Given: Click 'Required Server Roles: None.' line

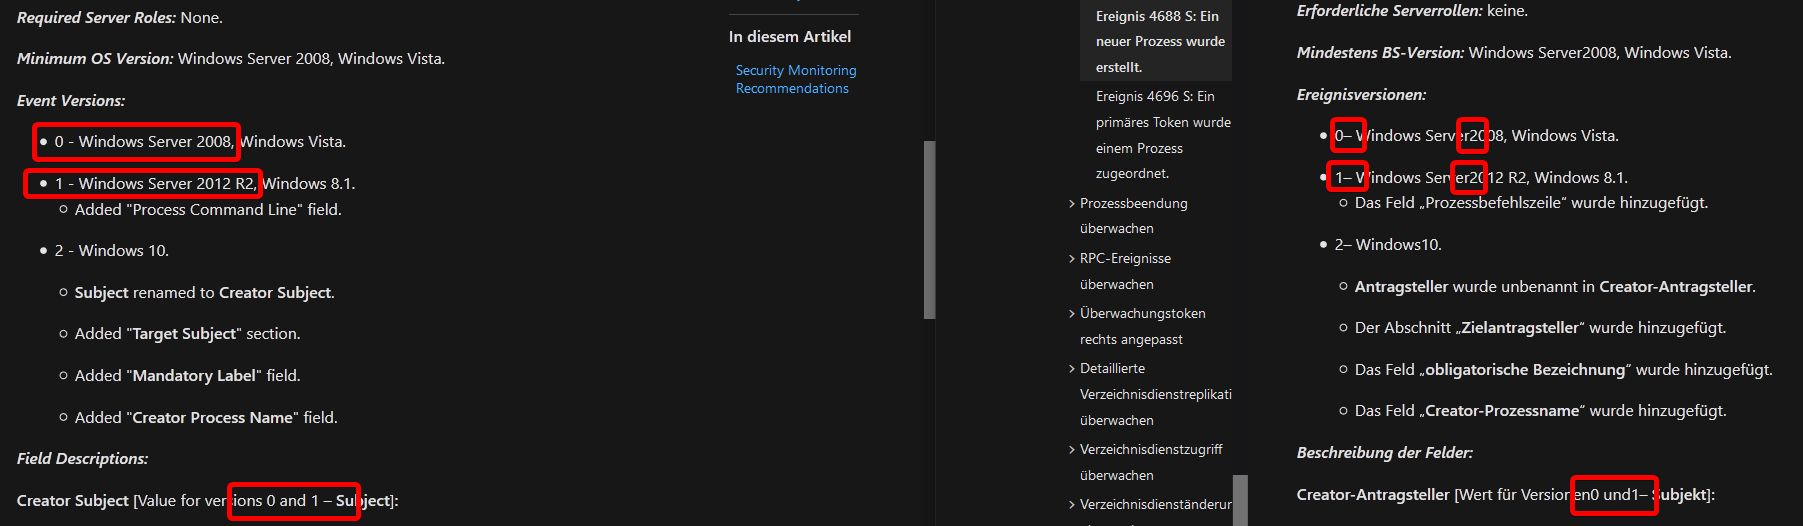Looking at the screenshot, I should tap(120, 18).
